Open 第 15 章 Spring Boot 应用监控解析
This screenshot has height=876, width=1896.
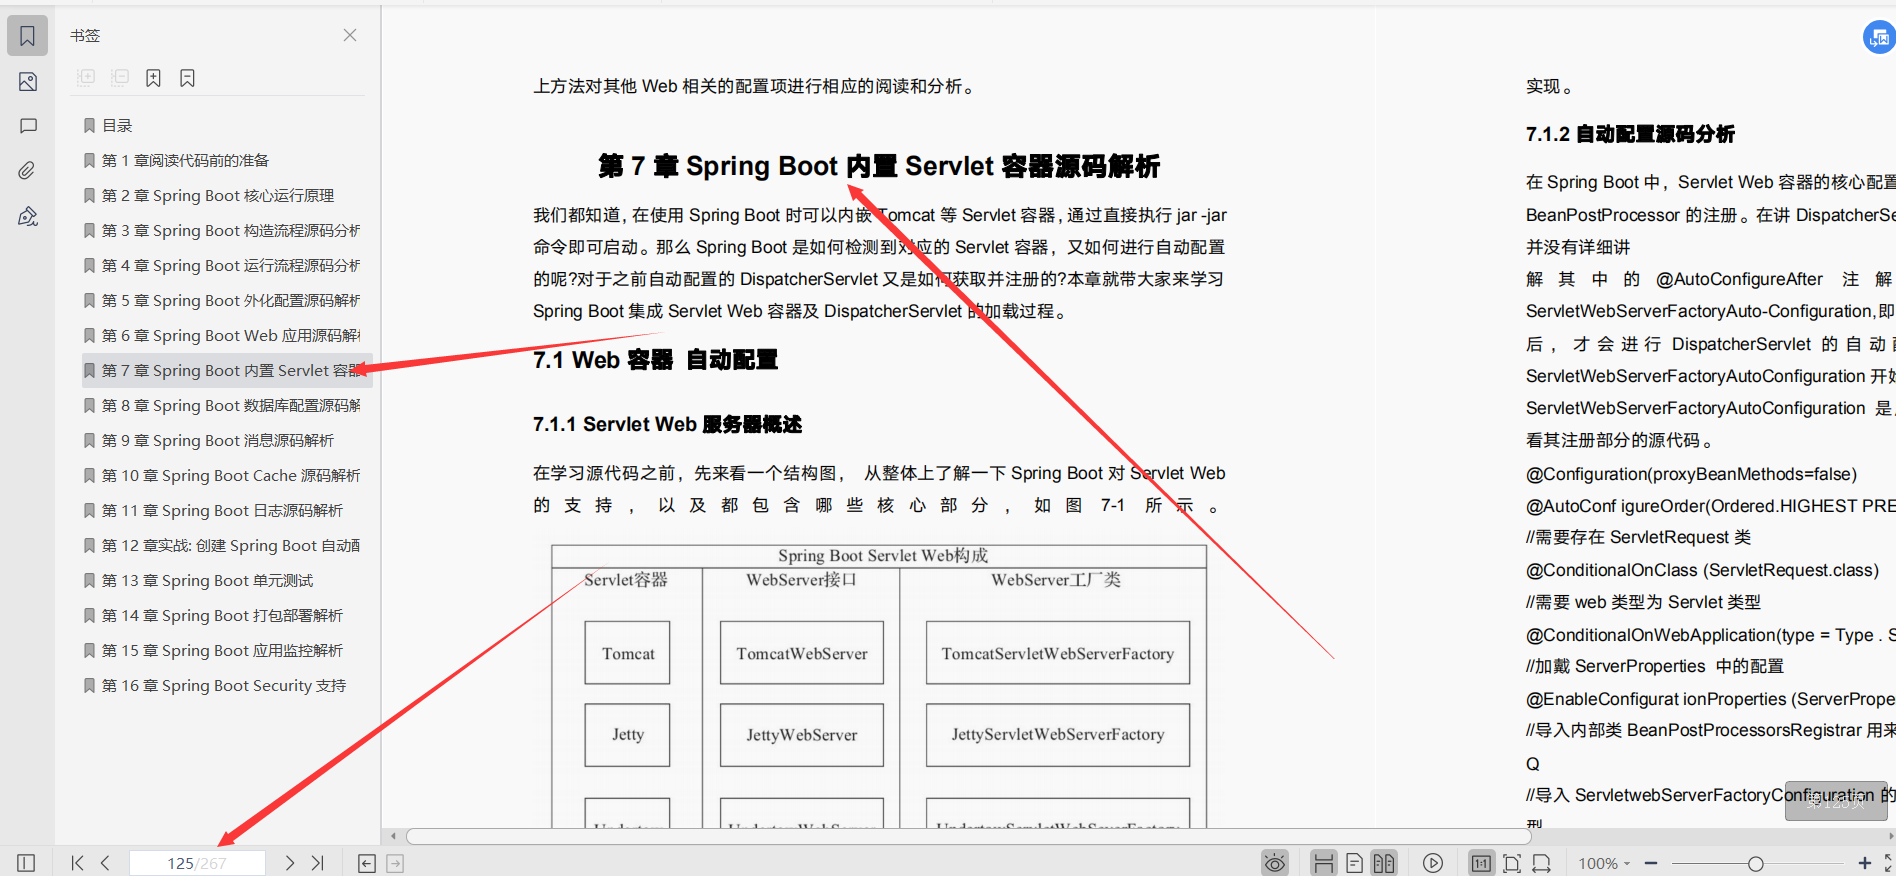[x=222, y=650]
